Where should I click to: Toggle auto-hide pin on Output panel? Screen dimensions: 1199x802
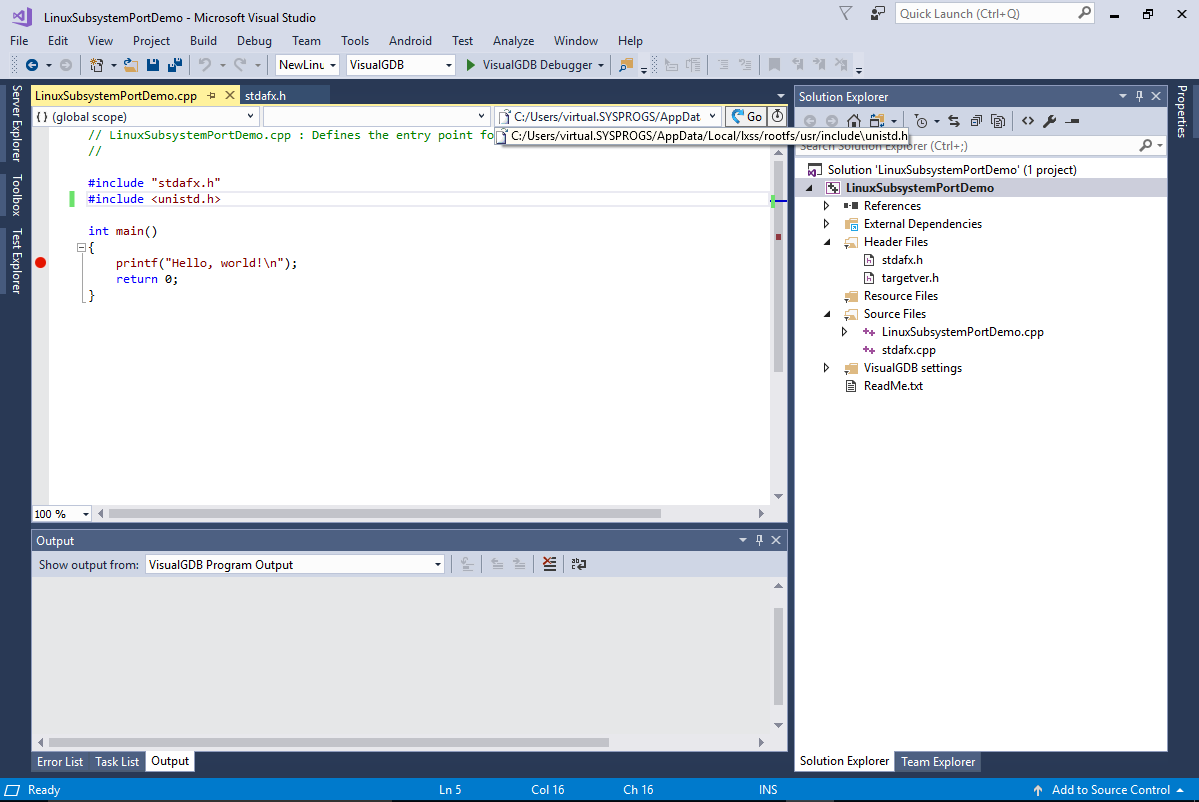coord(759,541)
